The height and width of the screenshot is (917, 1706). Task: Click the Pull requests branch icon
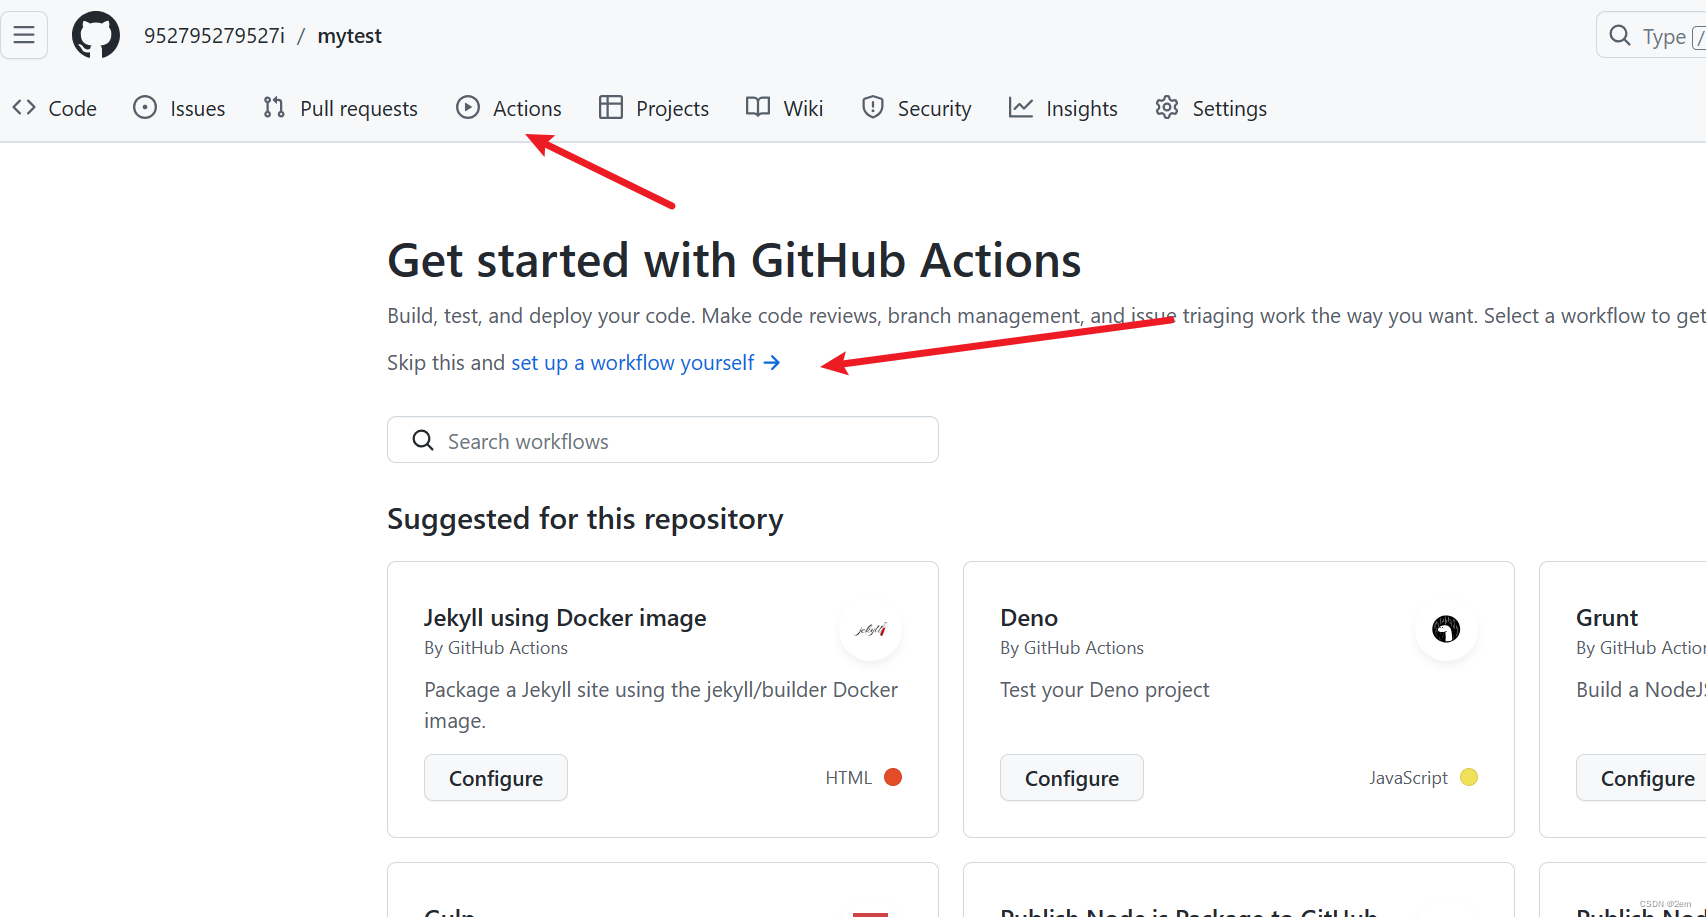(x=274, y=108)
